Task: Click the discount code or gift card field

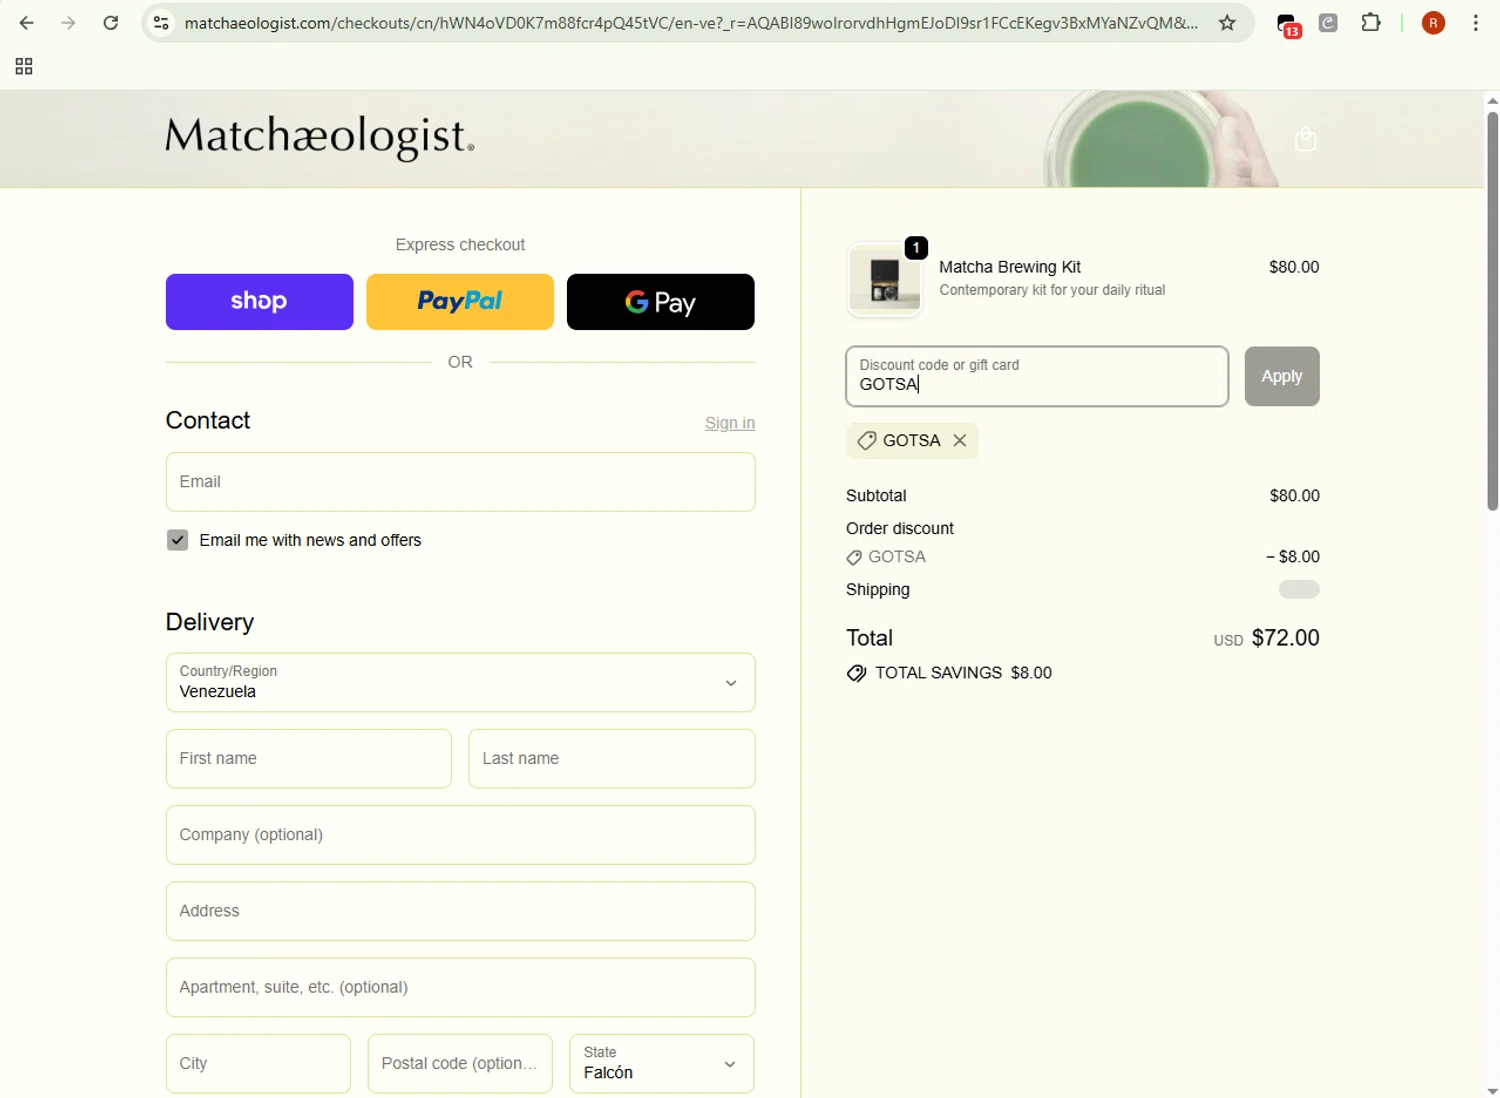Action: point(1037,377)
